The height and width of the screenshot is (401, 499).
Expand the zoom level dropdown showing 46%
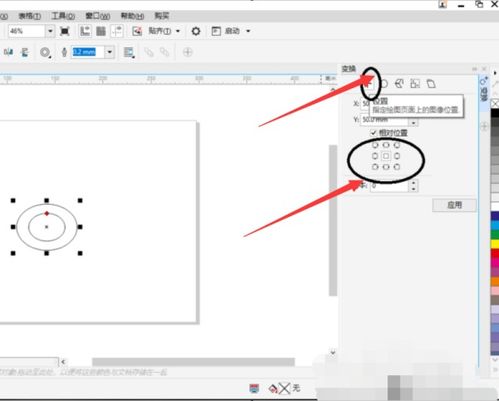[x=50, y=31]
